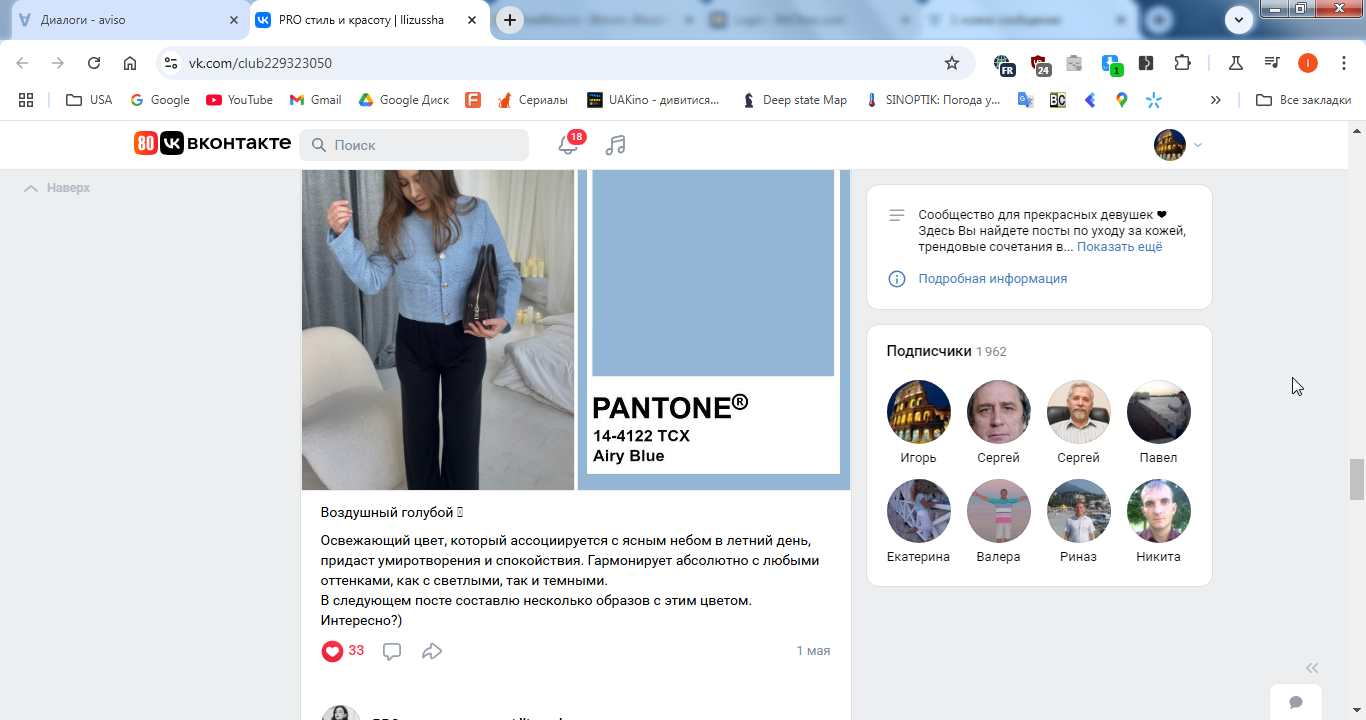Open the site information icon in the address bar
Viewport: 1366px width, 720px height.
pos(171,63)
